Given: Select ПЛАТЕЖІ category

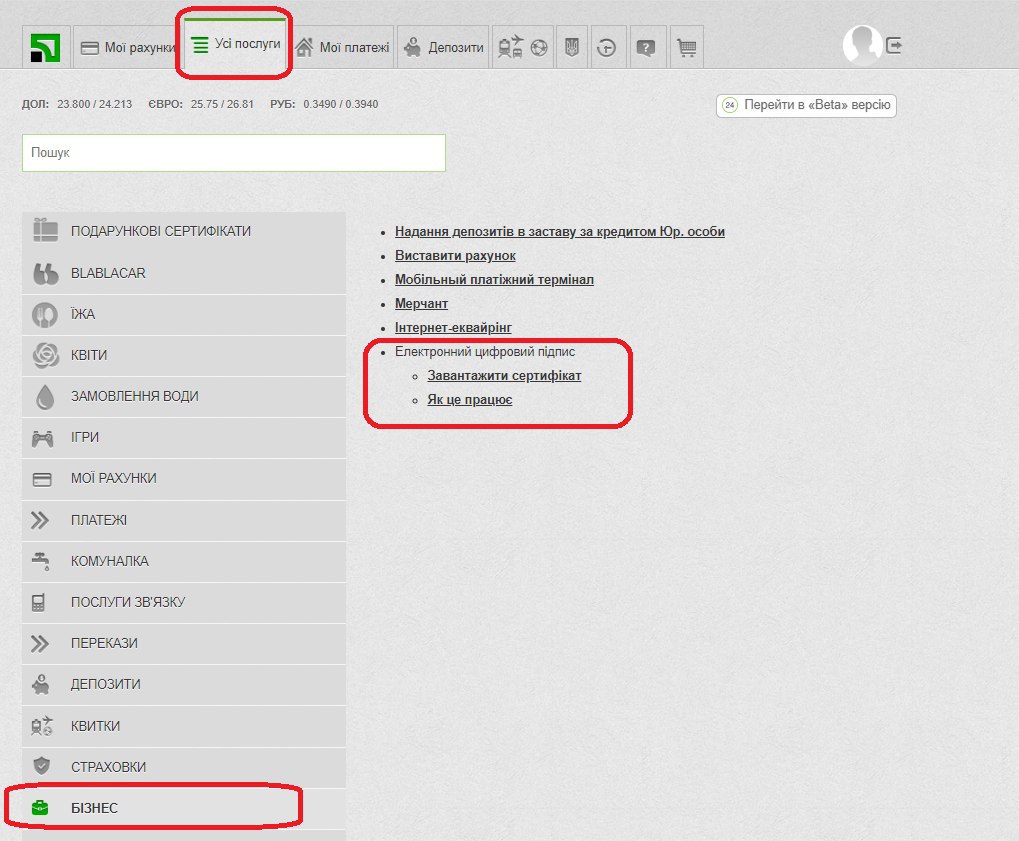Looking at the screenshot, I should [184, 521].
